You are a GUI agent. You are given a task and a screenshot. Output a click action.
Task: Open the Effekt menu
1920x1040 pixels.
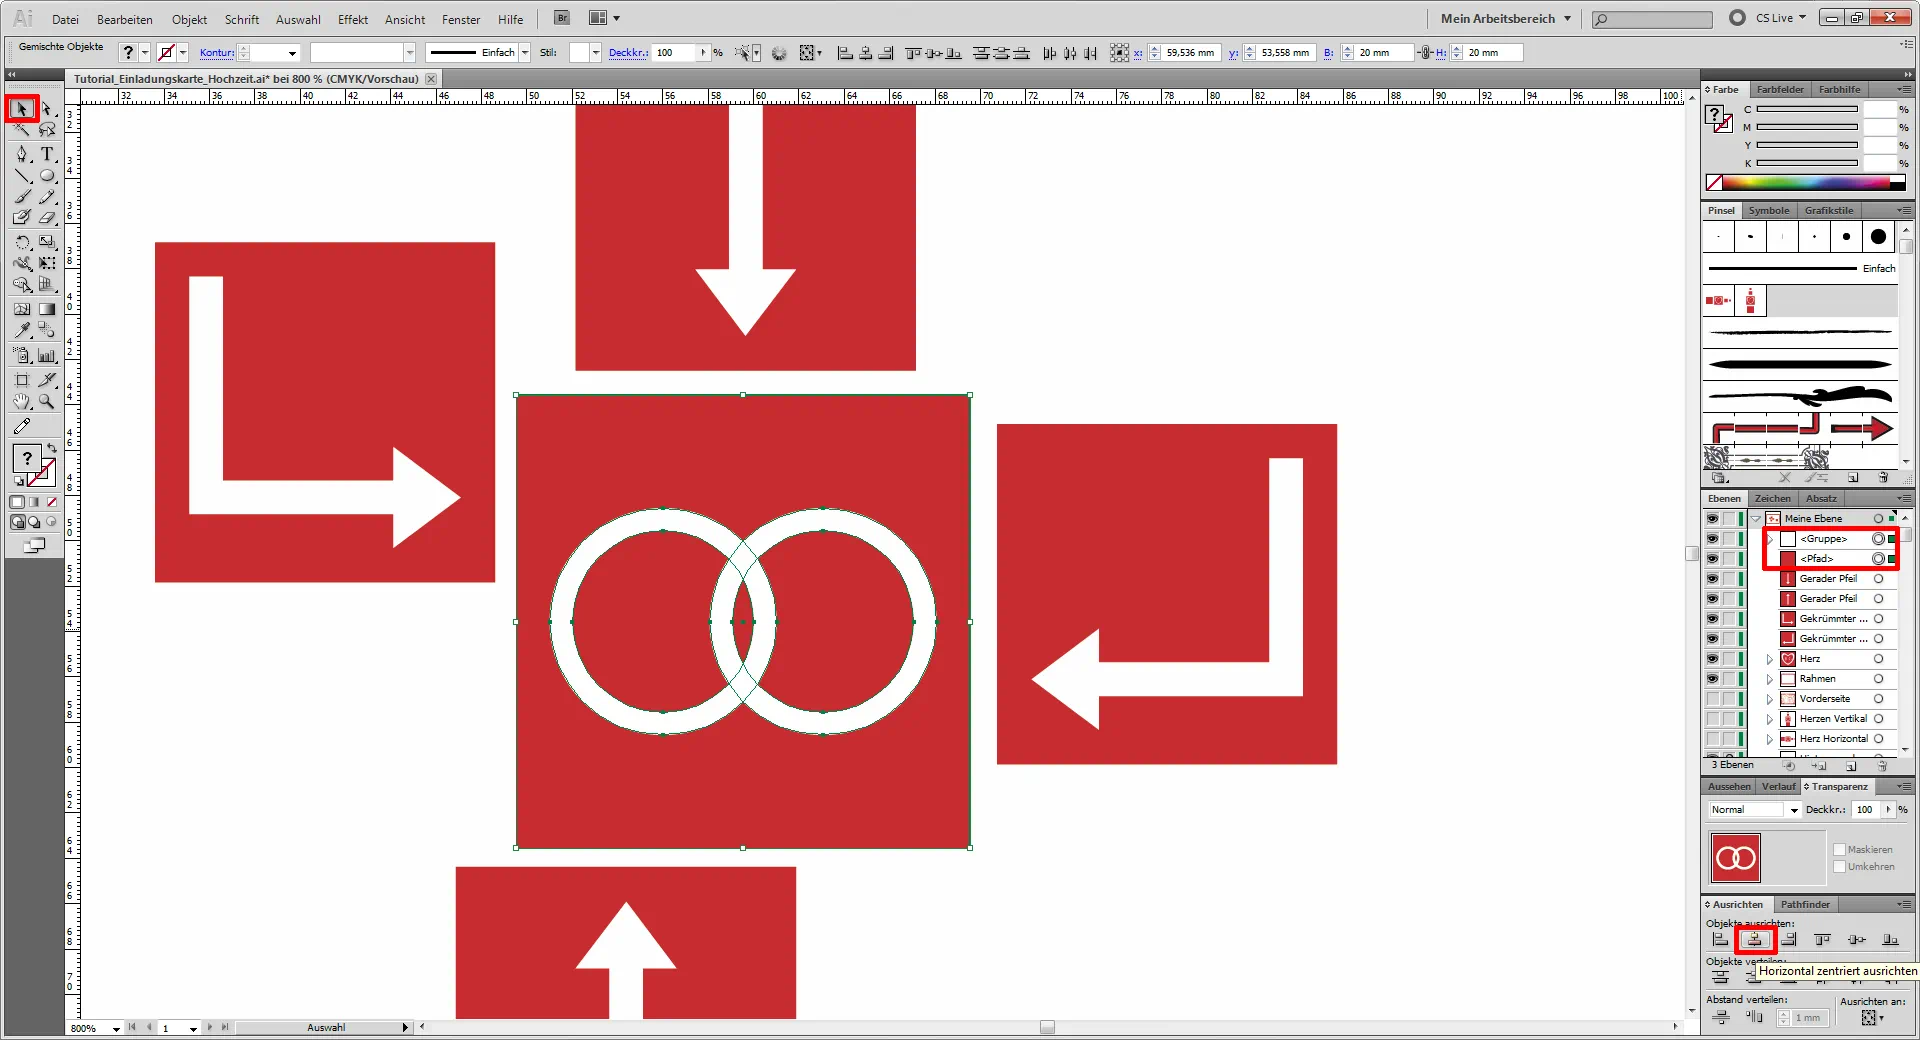click(x=352, y=19)
